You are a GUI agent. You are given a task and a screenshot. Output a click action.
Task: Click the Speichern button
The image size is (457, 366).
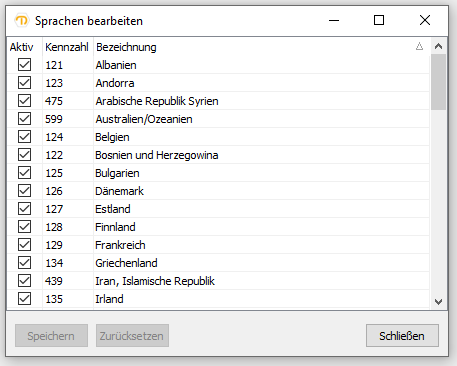[x=51, y=336]
